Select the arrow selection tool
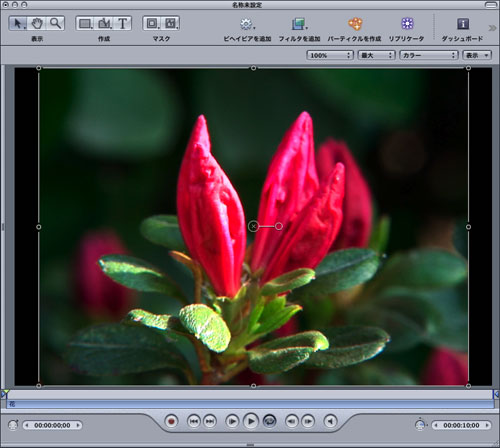The image size is (500, 448). click(x=18, y=23)
